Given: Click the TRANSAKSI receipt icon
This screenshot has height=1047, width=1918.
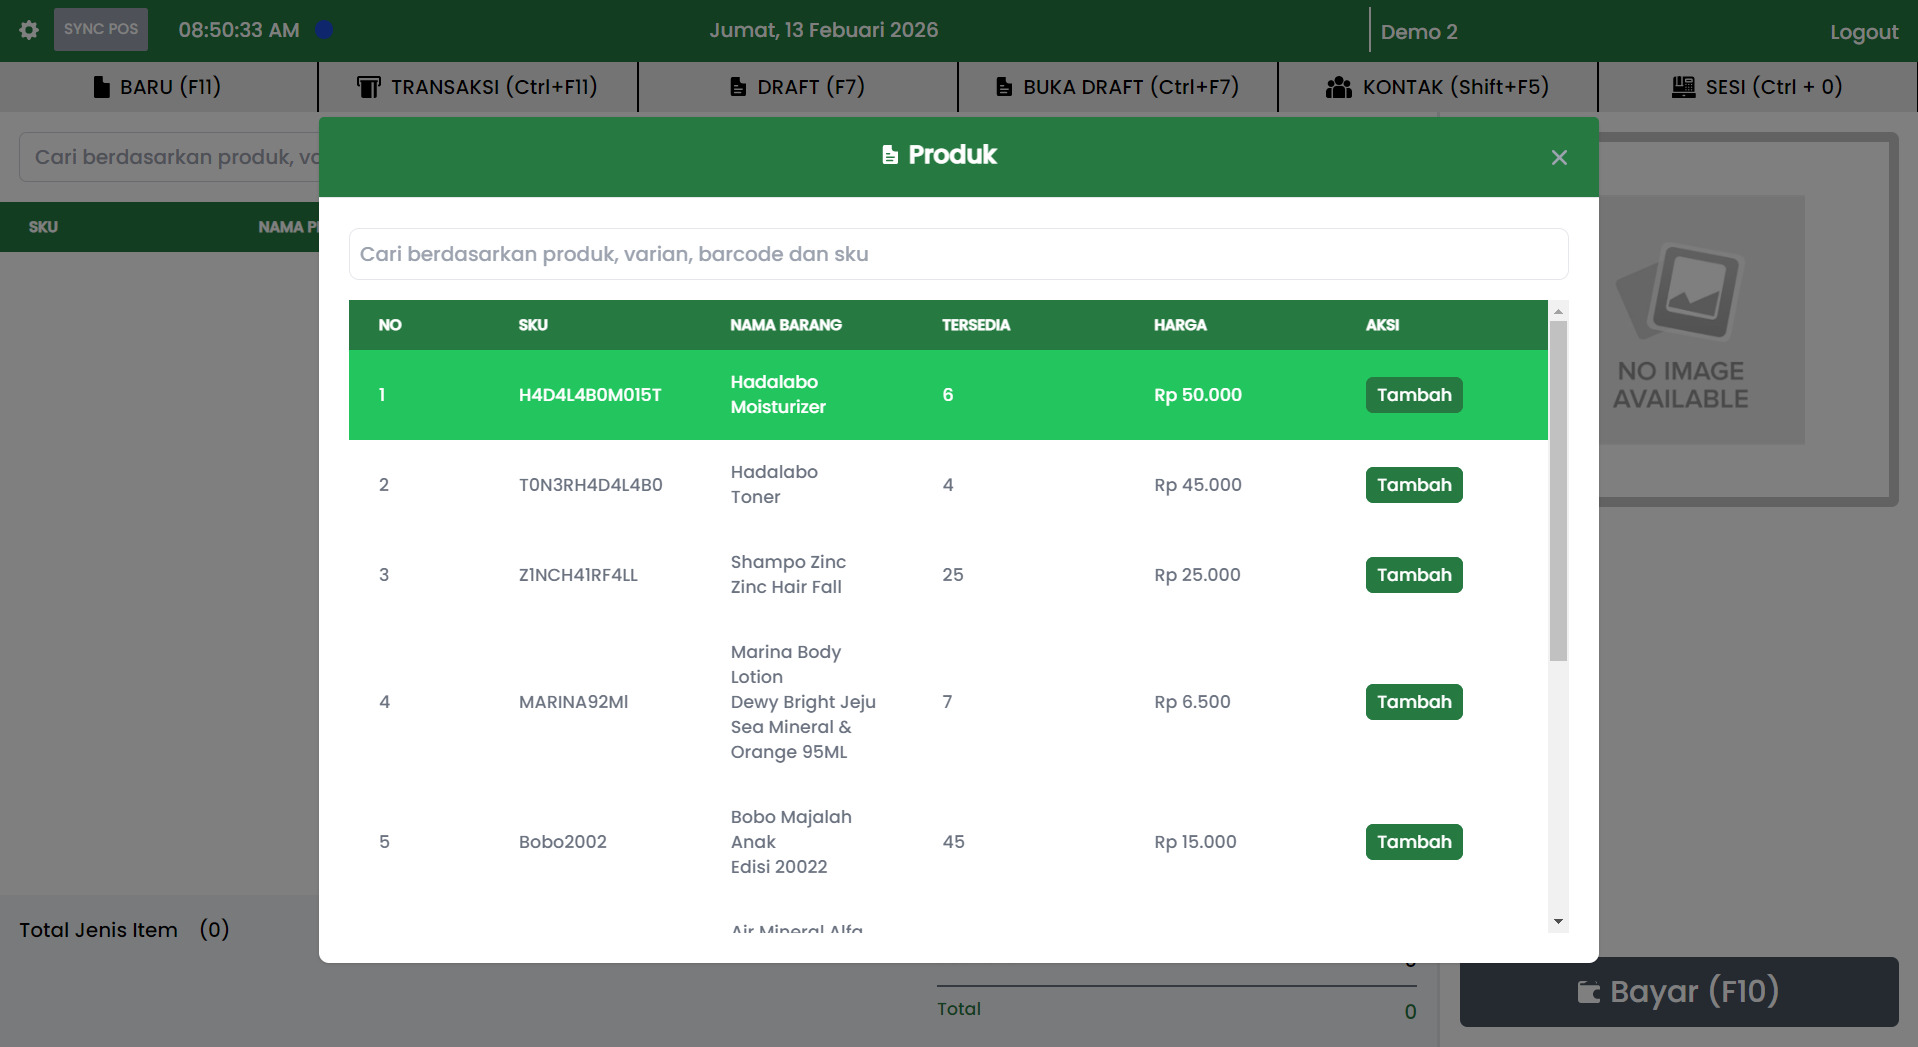Looking at the screenshot, I should point(368,87).
